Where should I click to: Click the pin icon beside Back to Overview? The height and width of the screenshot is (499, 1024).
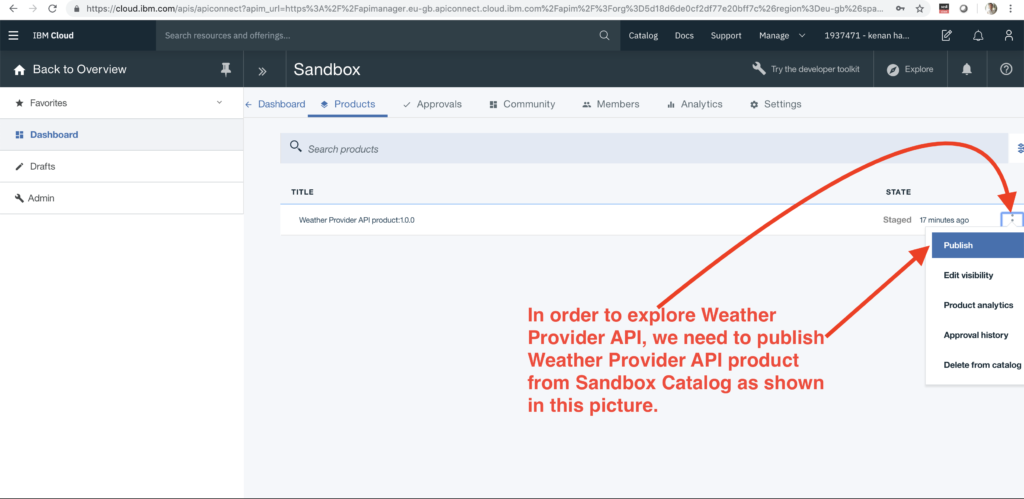[x=226, y=69]
